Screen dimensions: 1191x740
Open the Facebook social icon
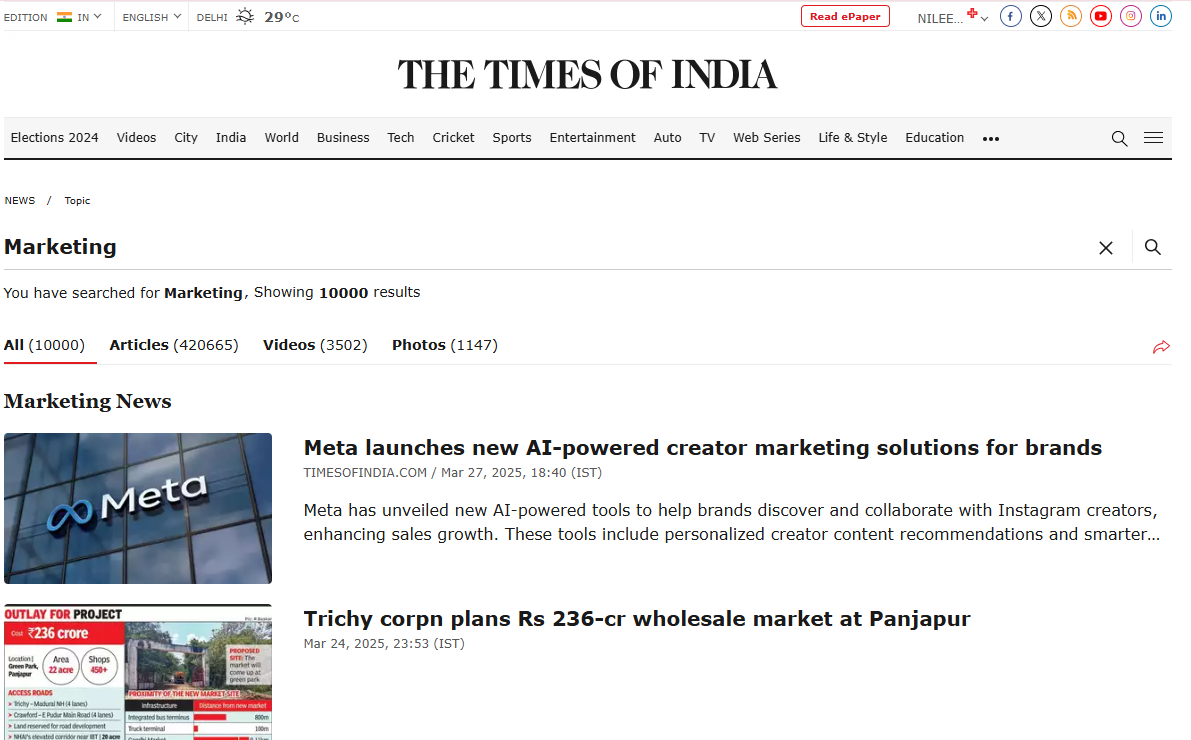(1011, 16)
